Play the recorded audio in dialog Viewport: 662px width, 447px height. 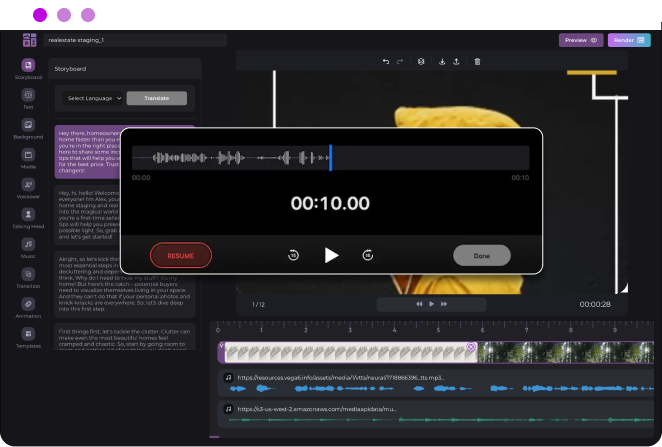(331, 255)
